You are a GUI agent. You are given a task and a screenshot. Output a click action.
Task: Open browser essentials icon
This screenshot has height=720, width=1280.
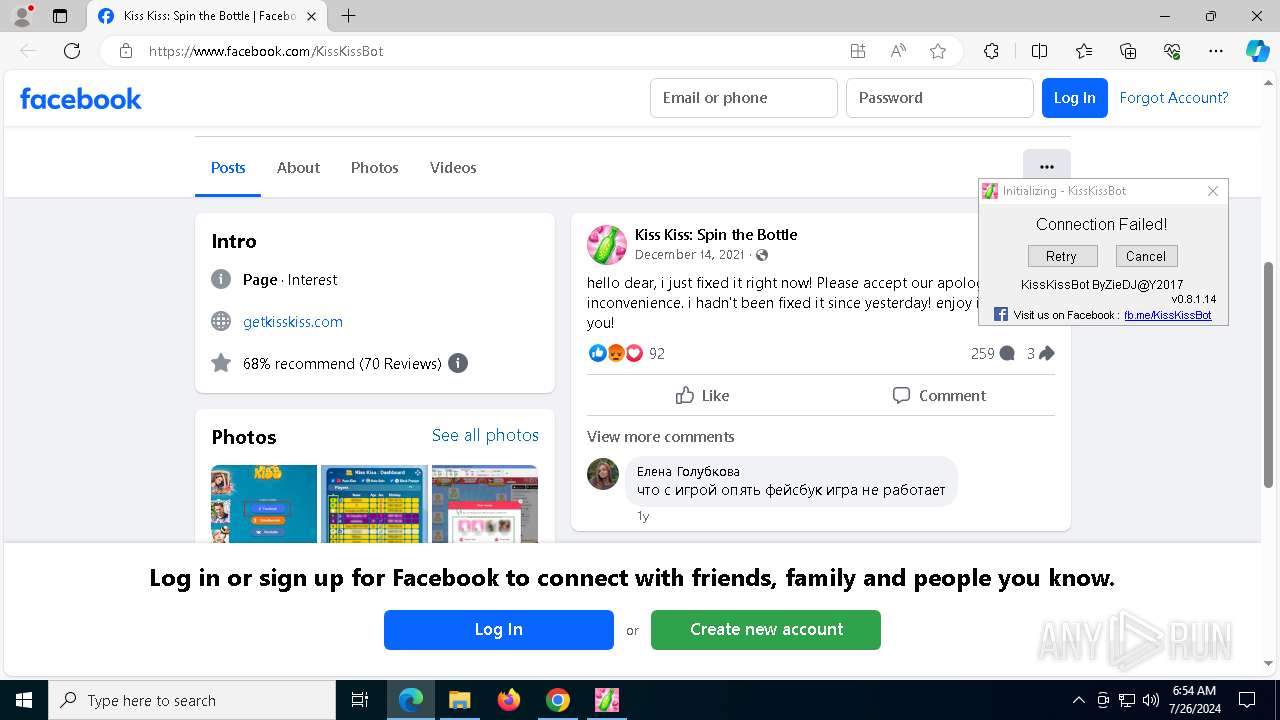[x=1172, y=51]
